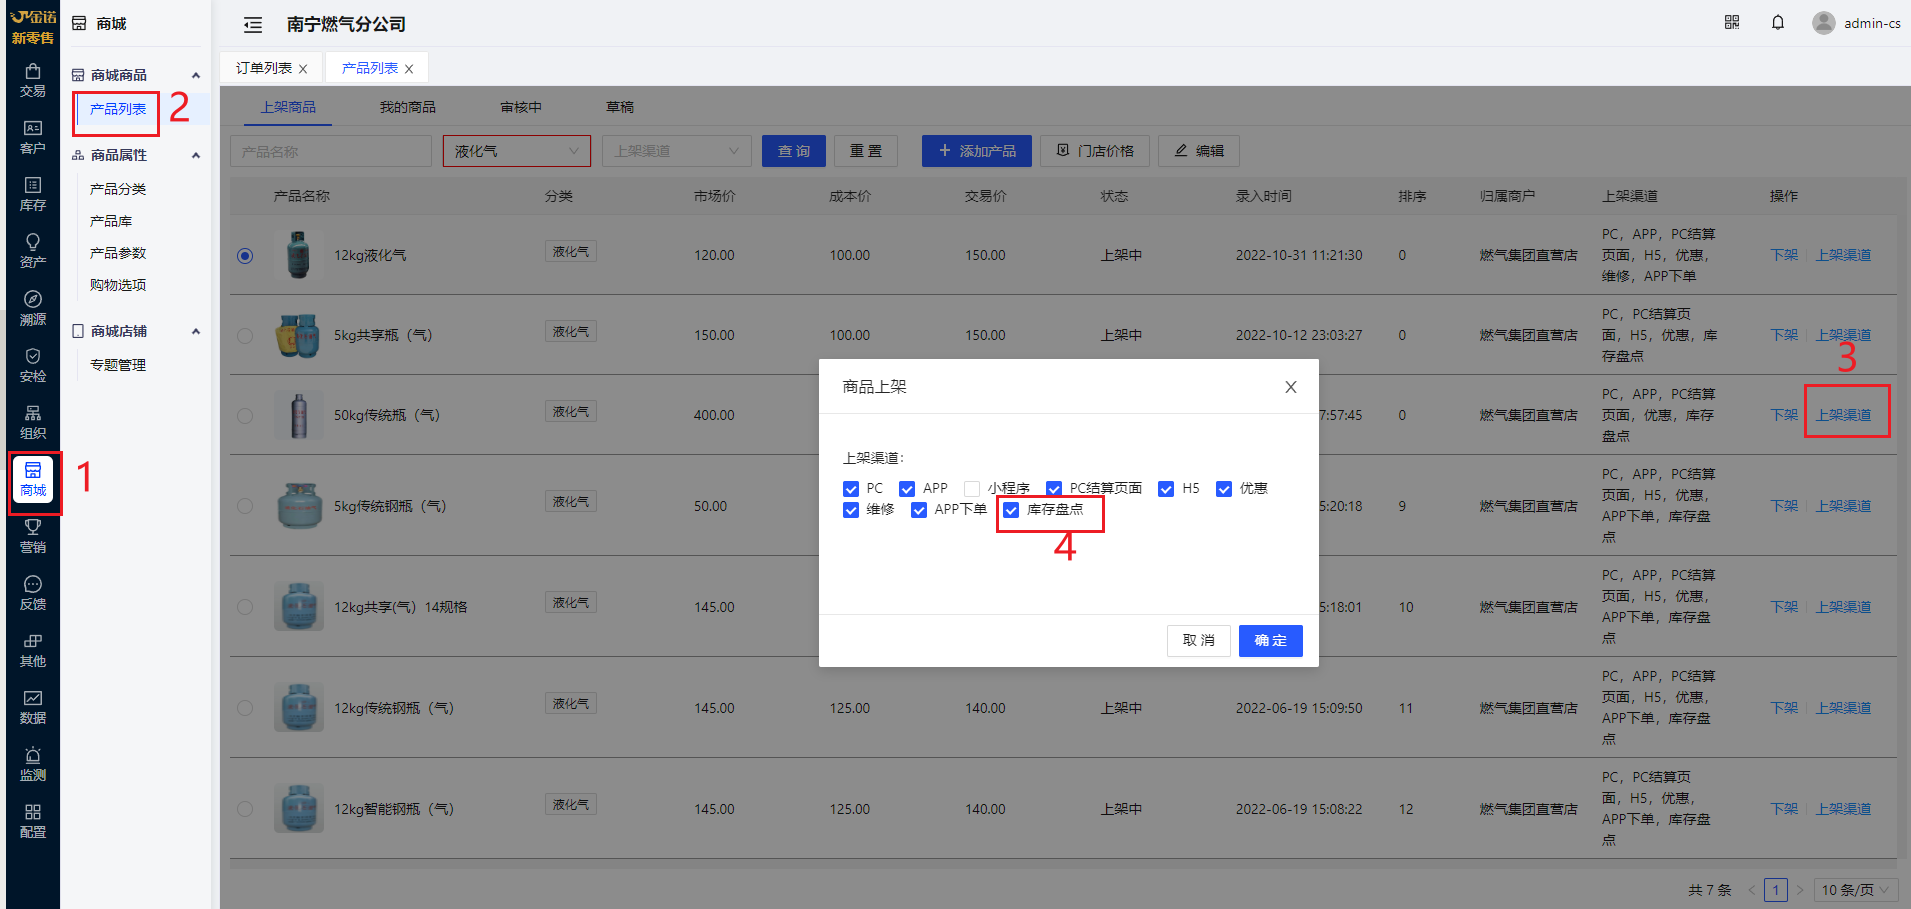1911x909 pixels.
Task: Click 下架 link for 12kg液化气 row
Action: 1784,255
